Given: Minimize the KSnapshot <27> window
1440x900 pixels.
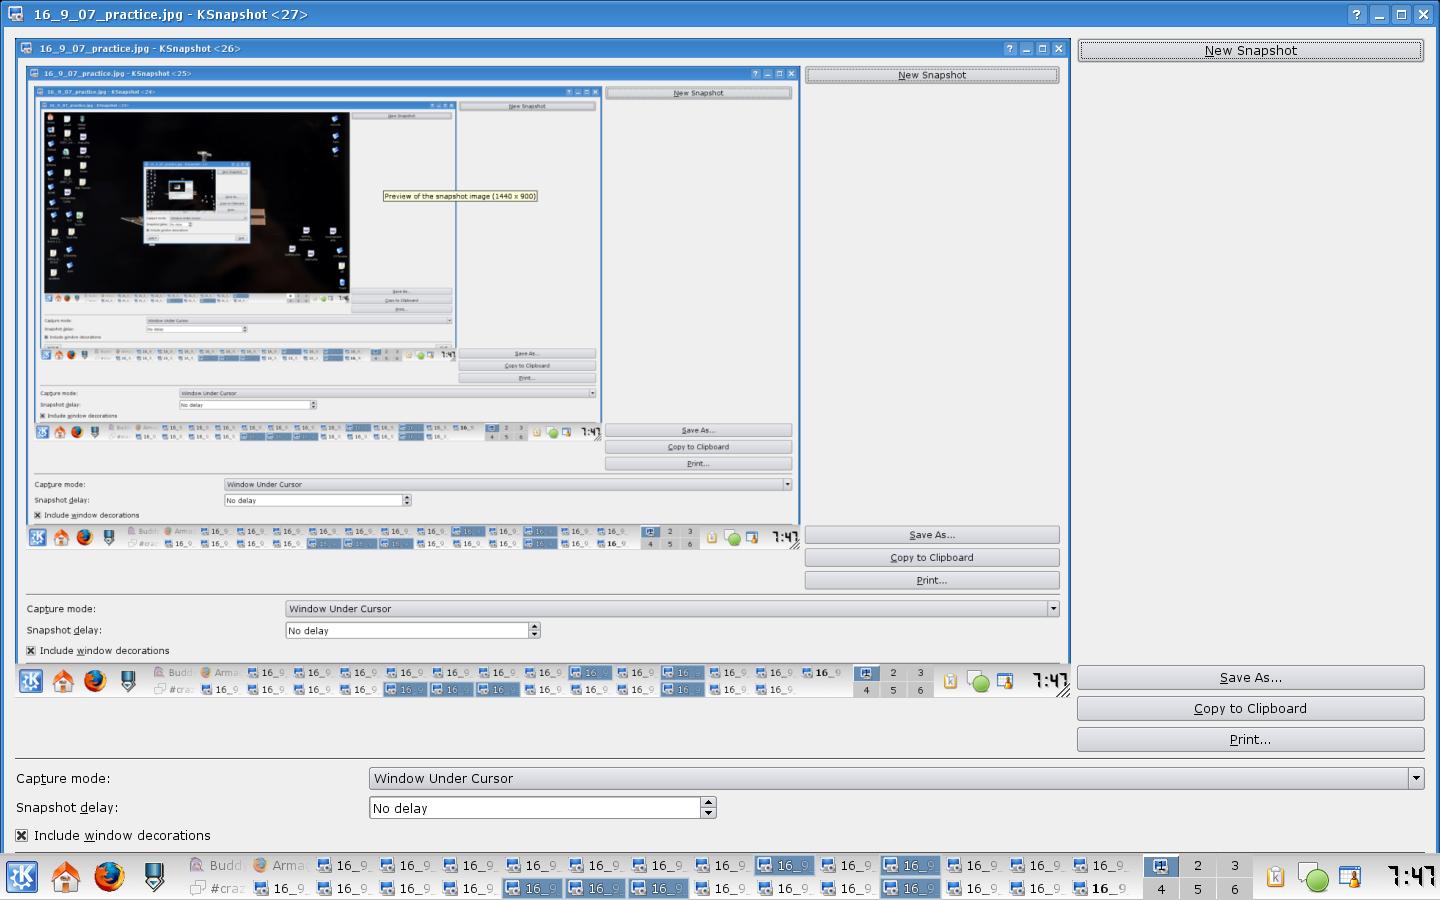Looking at the screenshot, I should (x=1379, y=14).
